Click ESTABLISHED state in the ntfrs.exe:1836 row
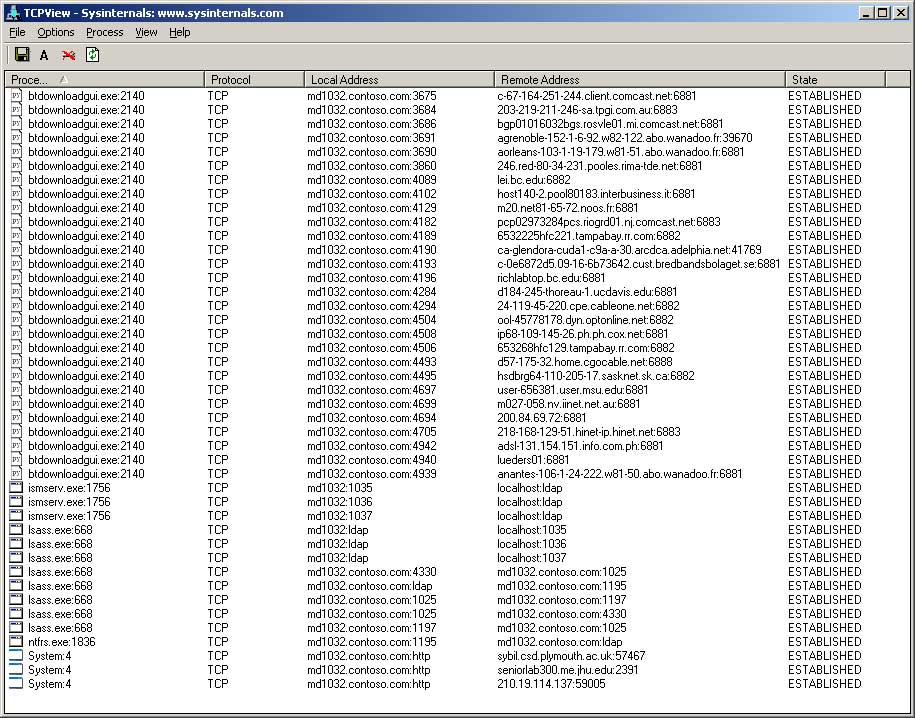 [825, 642]
